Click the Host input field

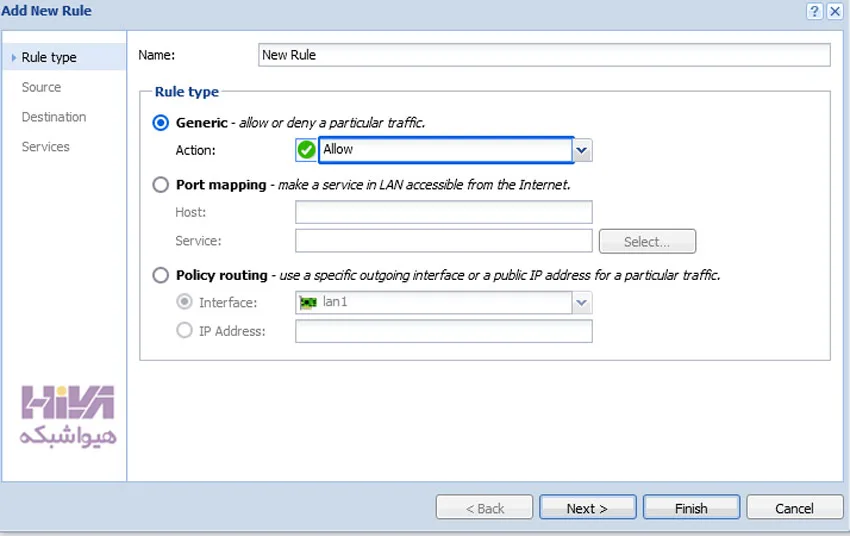[x=443, y=212]
